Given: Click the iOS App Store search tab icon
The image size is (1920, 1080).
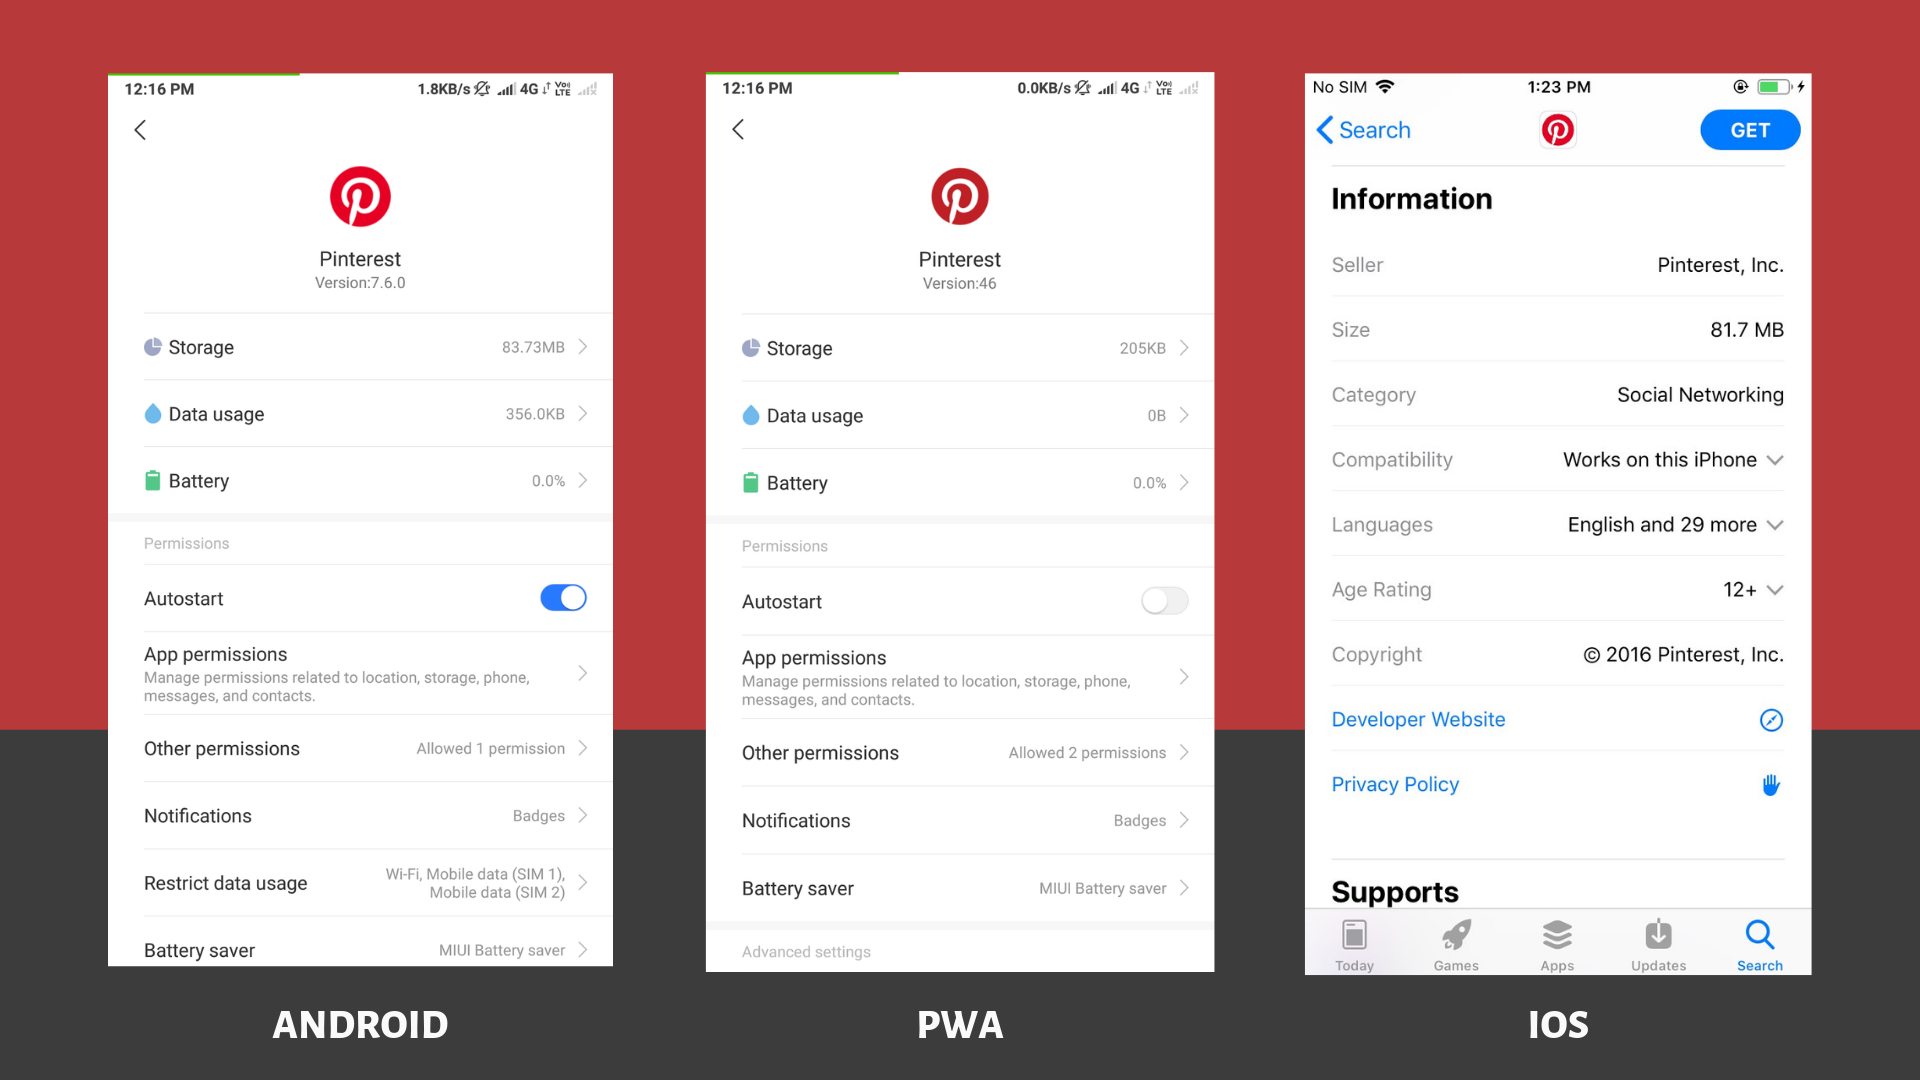Looking at the screenshot, I should (1758, 936).
